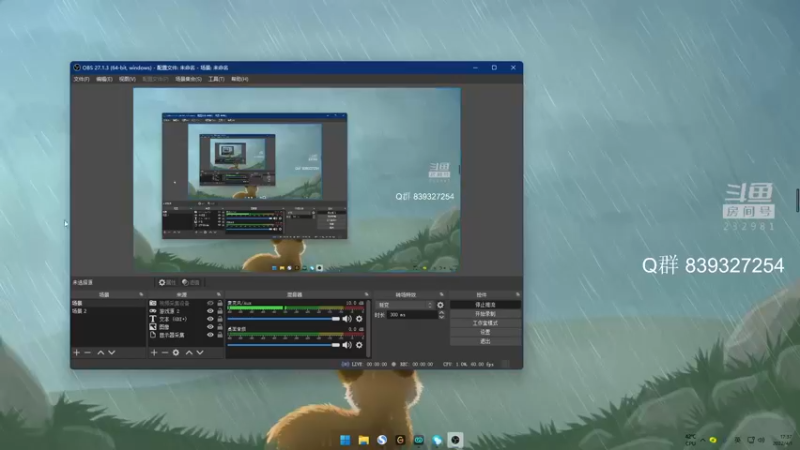Click the 时长 300 ms duration field
Viewport: 800px width, 450px height.
[x=412, y=315]
